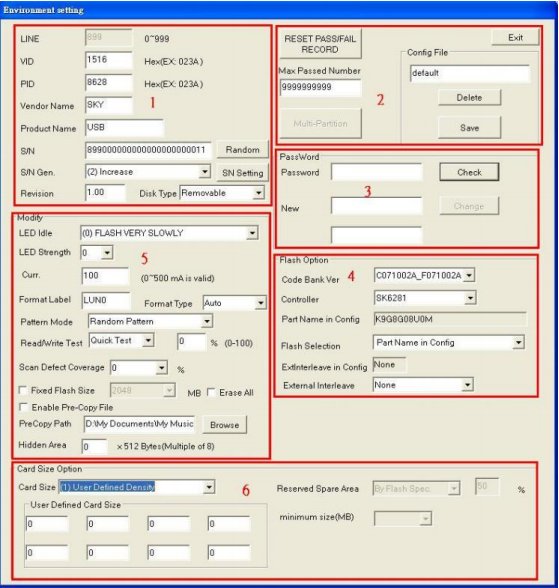
Task: Click the VID input field
Action: click(x=109, y=60)
